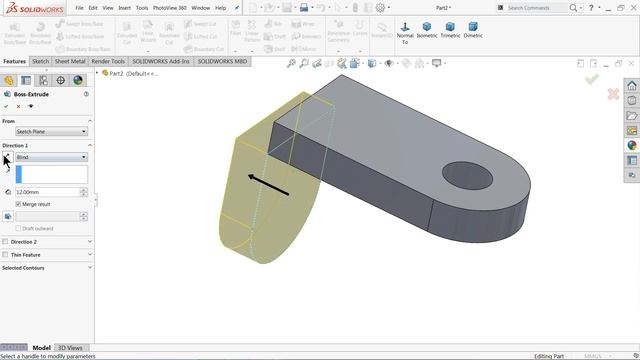Click the Reverse Direction button

(7, 157)
